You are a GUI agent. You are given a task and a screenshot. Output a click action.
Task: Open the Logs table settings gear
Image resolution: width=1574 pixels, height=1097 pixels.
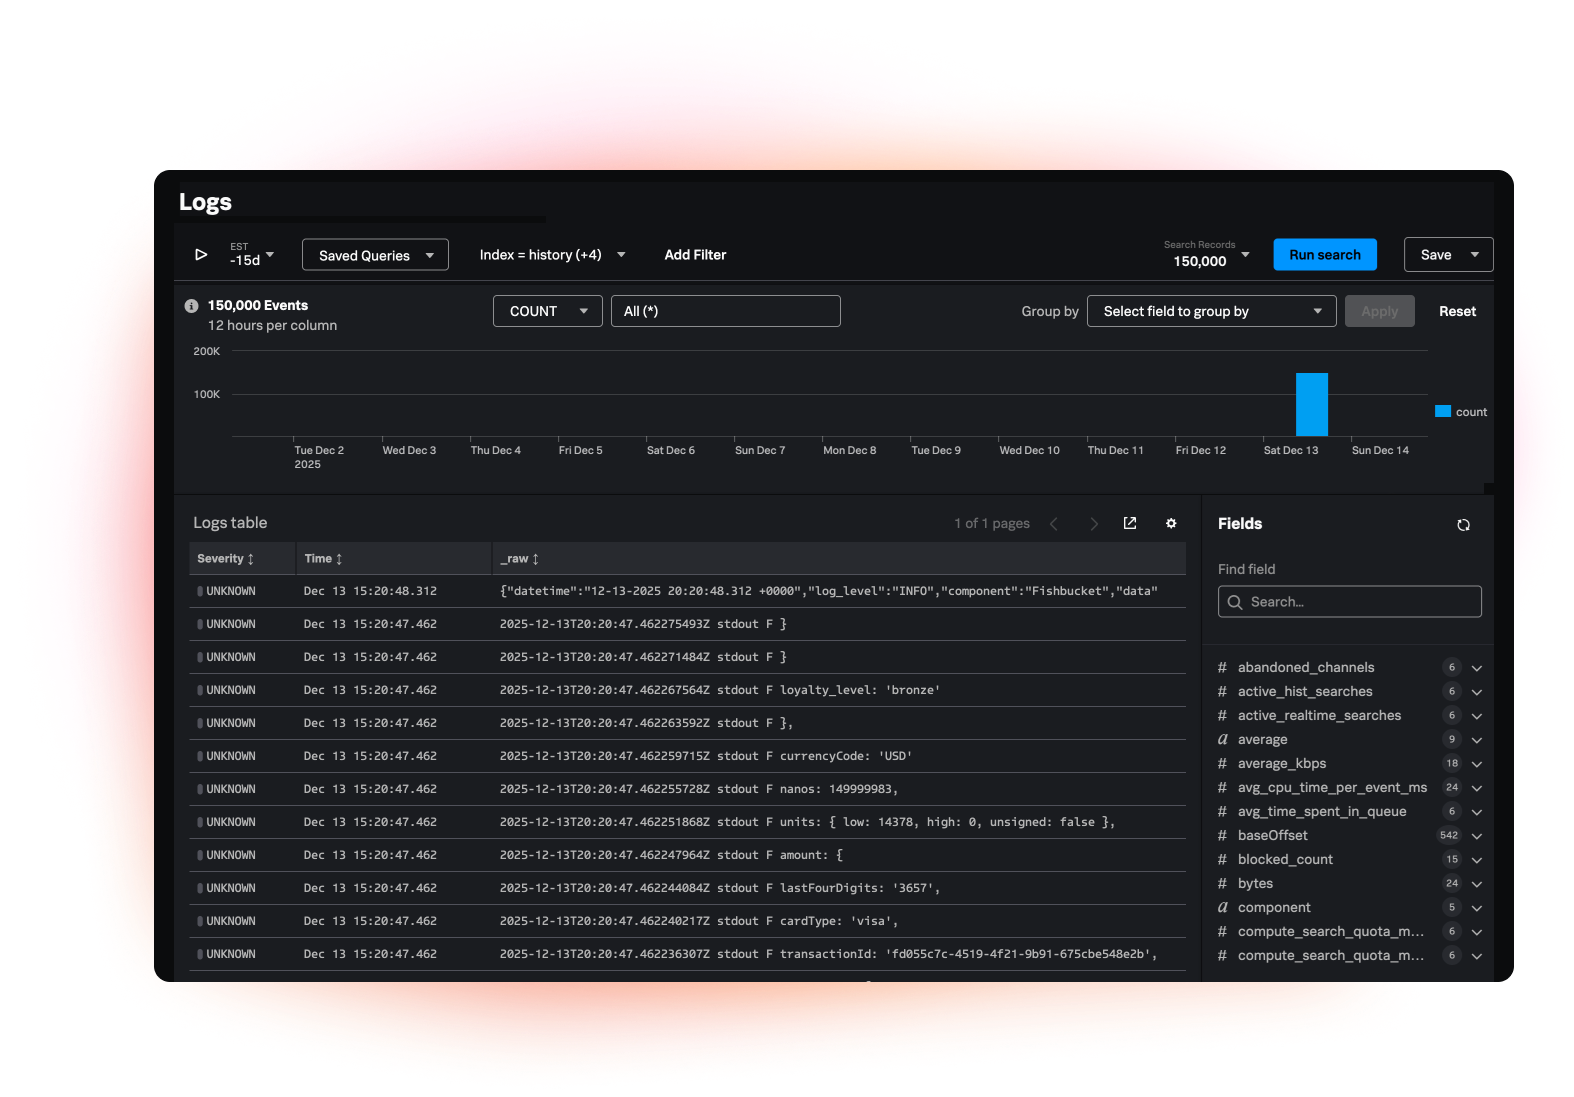pyautogui.click(x=1171, y=523)
